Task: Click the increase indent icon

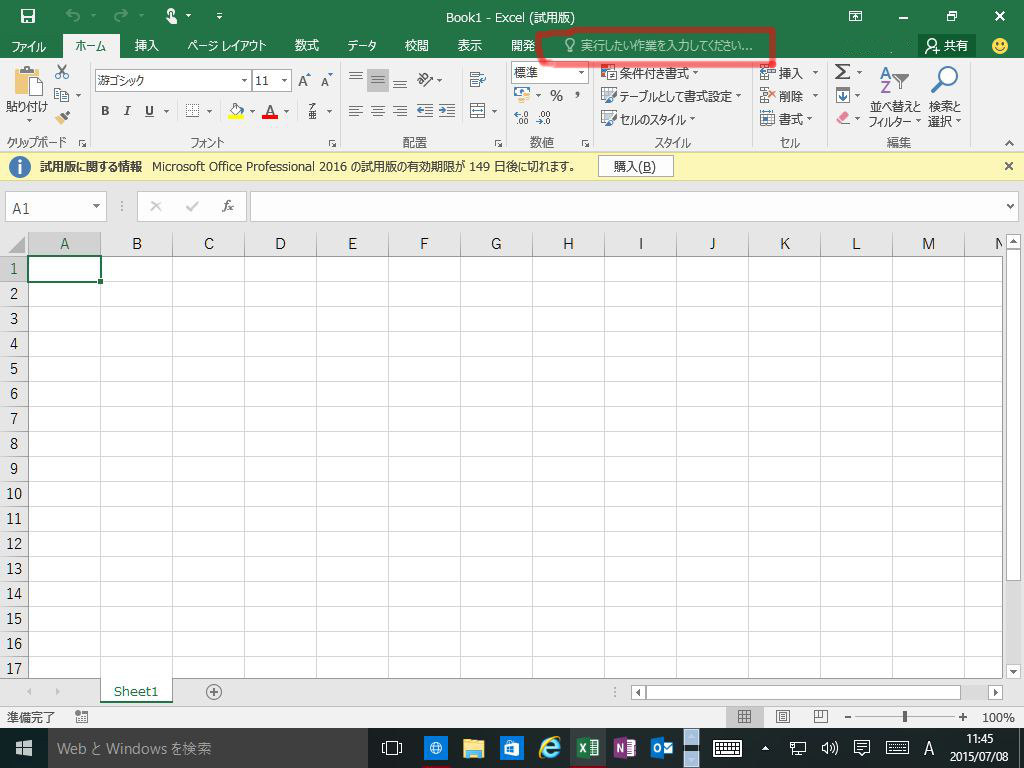Action: coord(447,111)
